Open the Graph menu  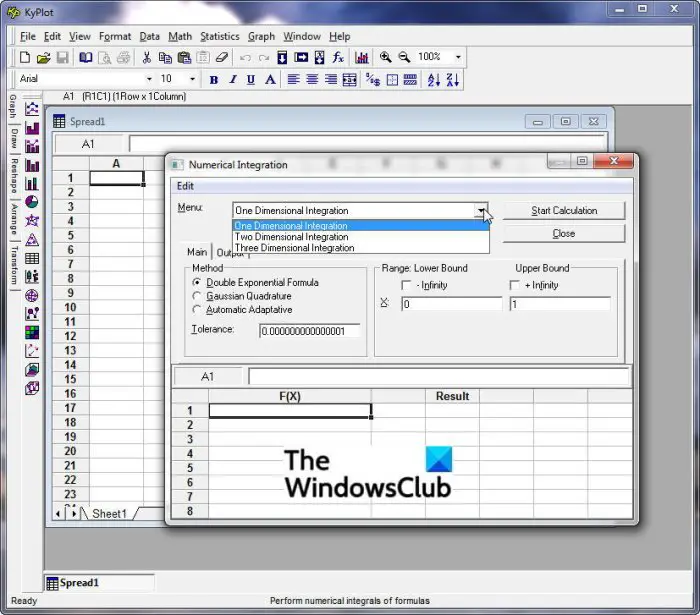pos(261,37)
